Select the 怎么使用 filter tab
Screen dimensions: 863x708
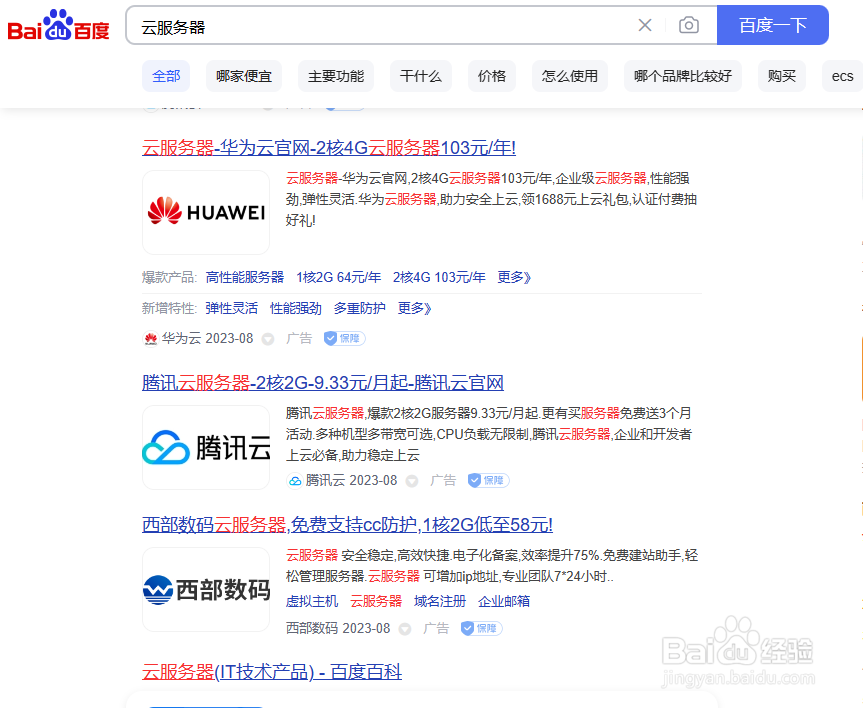[570, 76]
